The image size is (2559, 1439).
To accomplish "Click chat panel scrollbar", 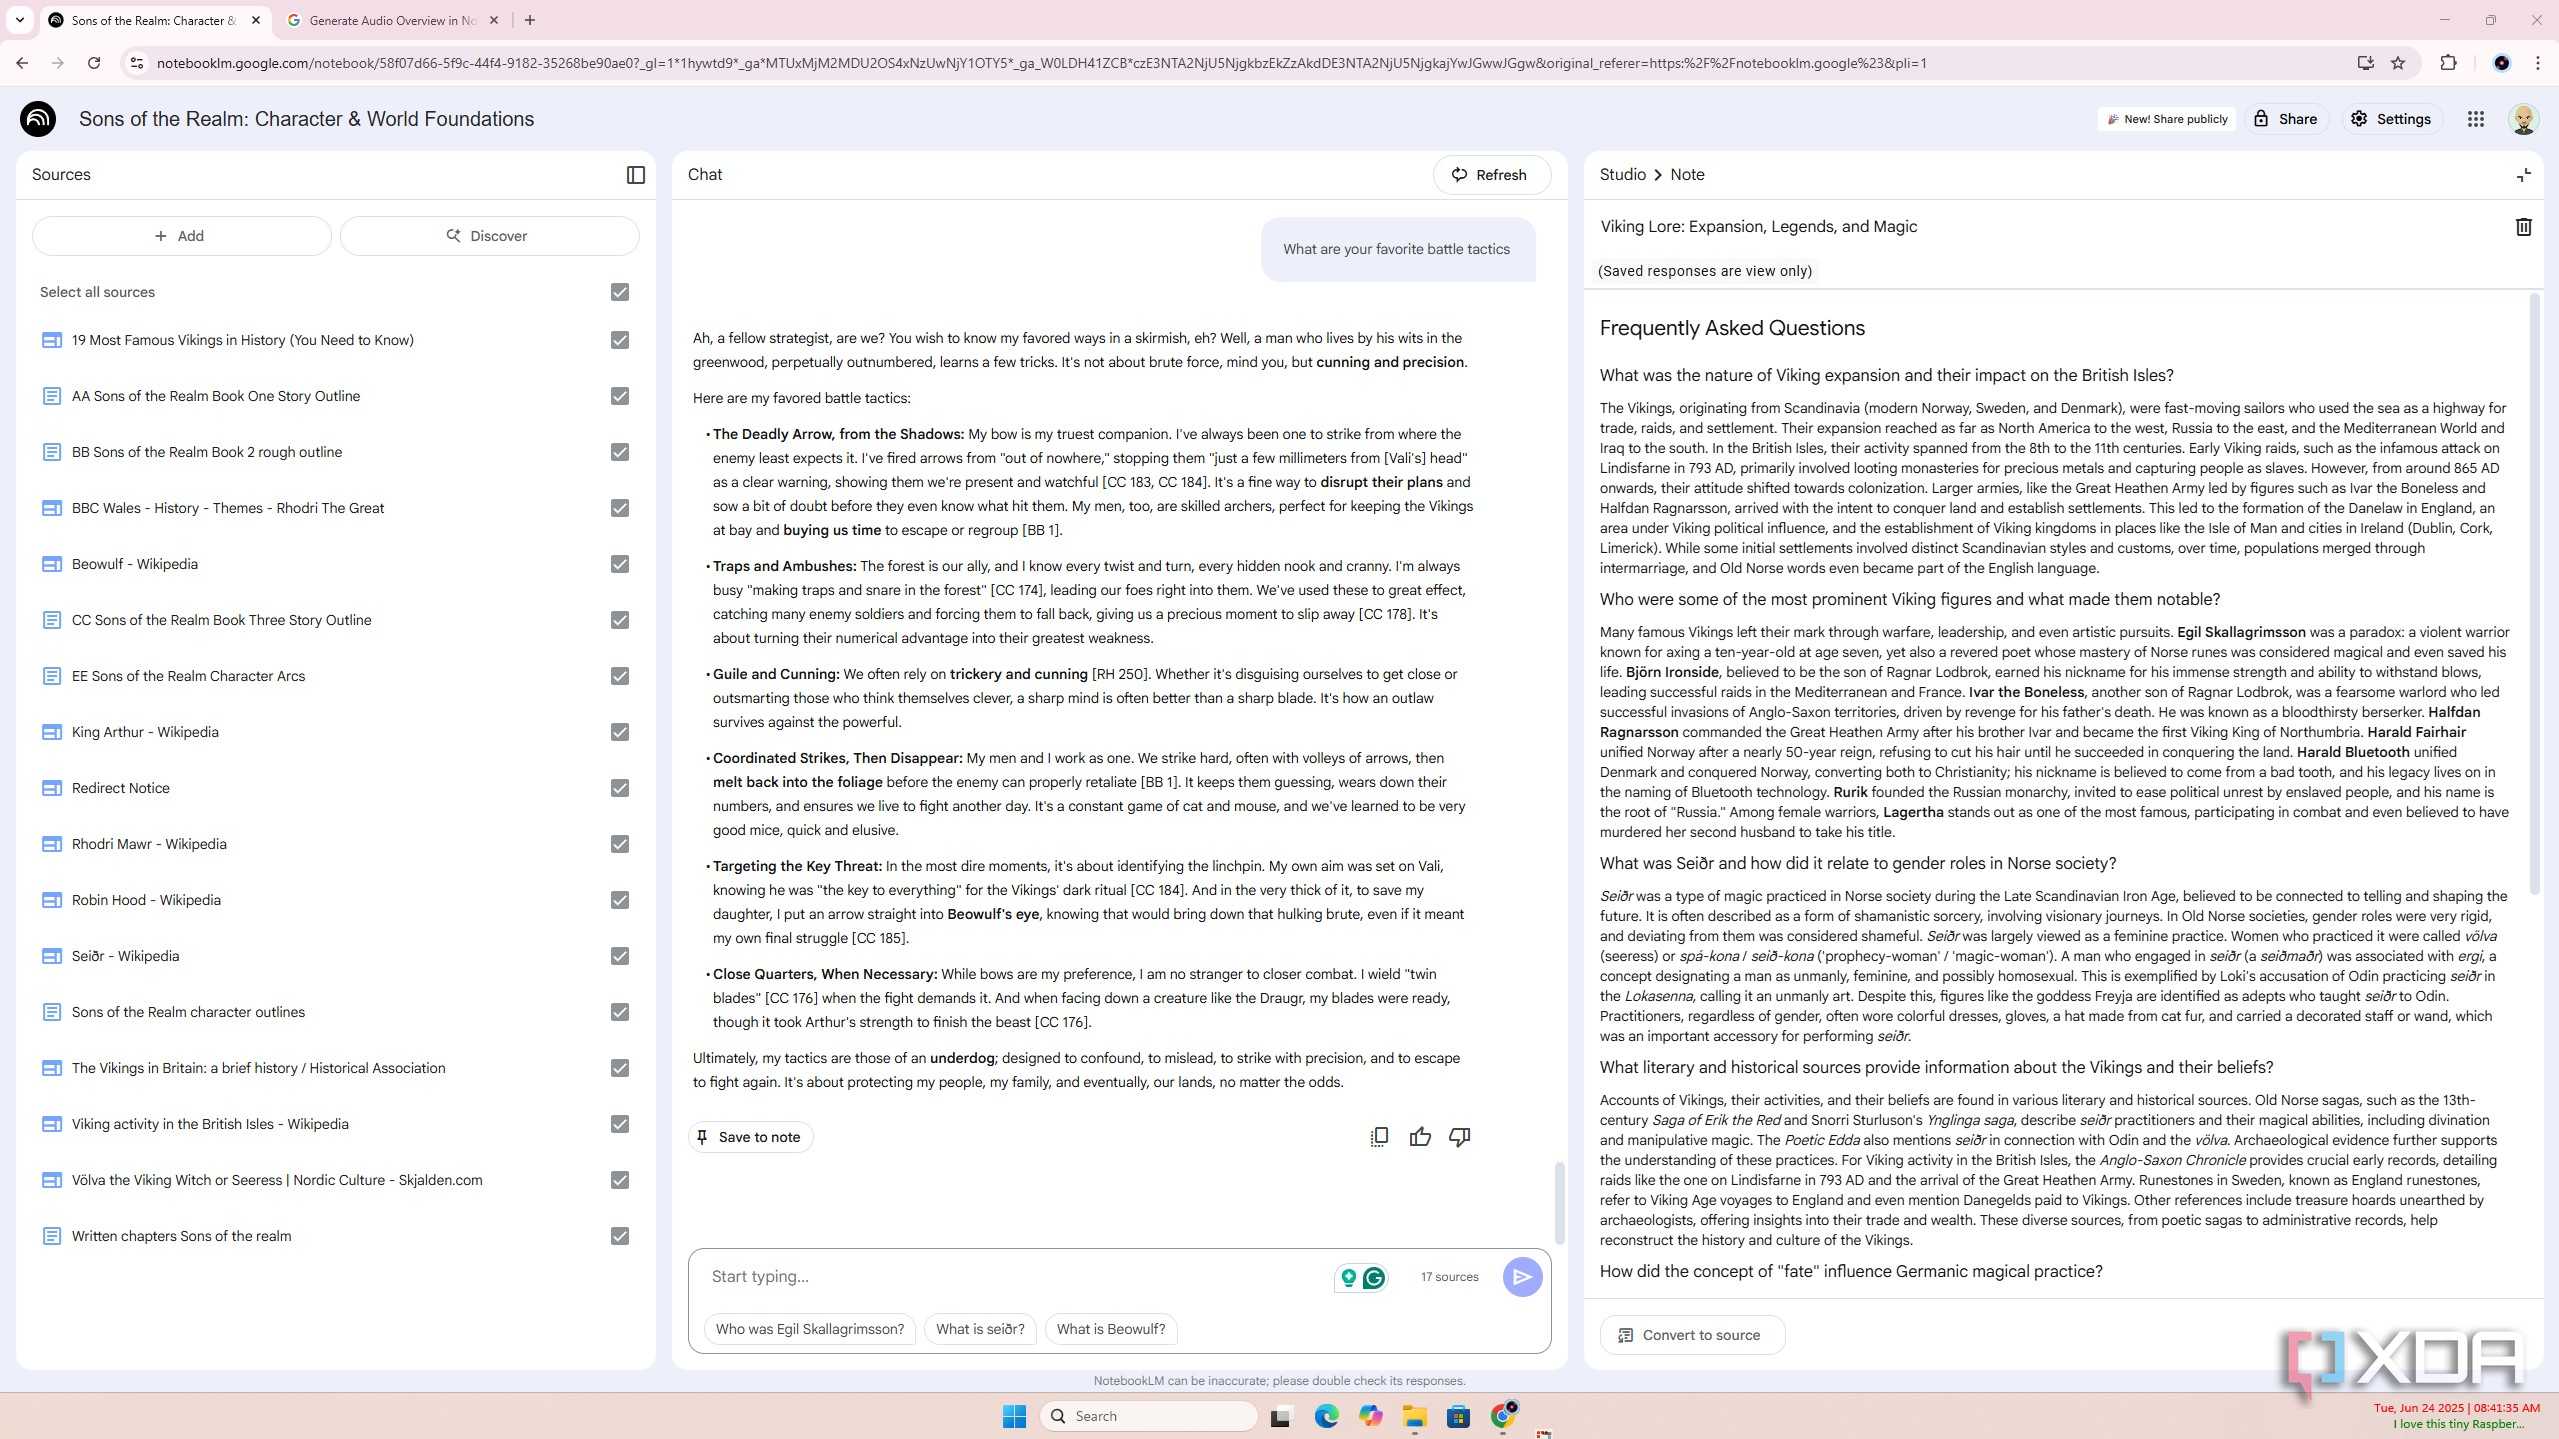I will pyautogui.click(x=1558, y=1203).
